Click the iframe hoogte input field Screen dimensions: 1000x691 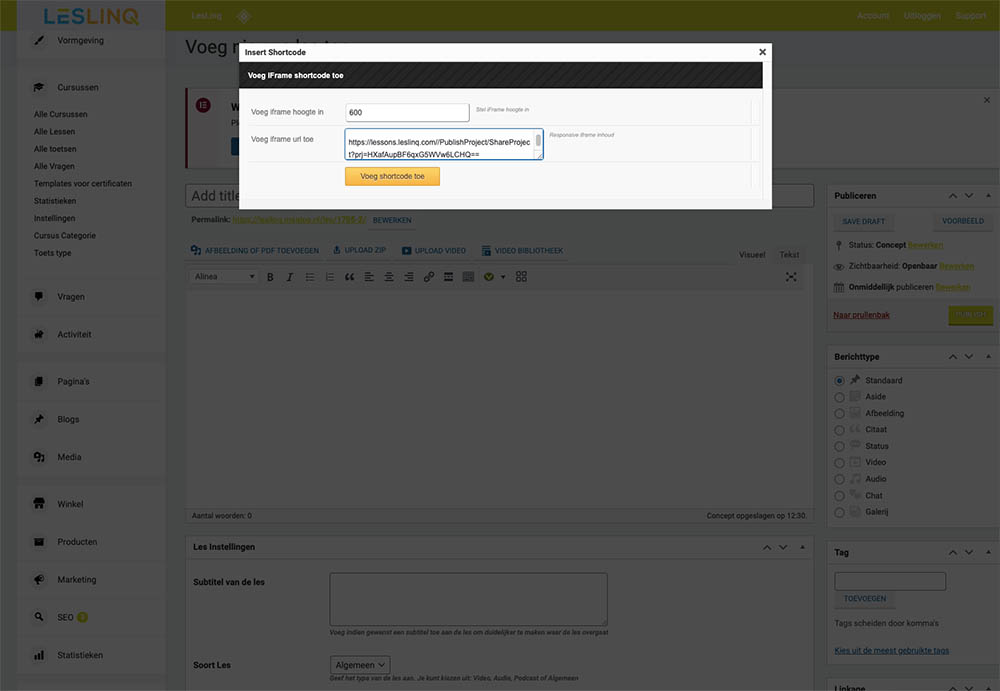click(x=407, y=113)
